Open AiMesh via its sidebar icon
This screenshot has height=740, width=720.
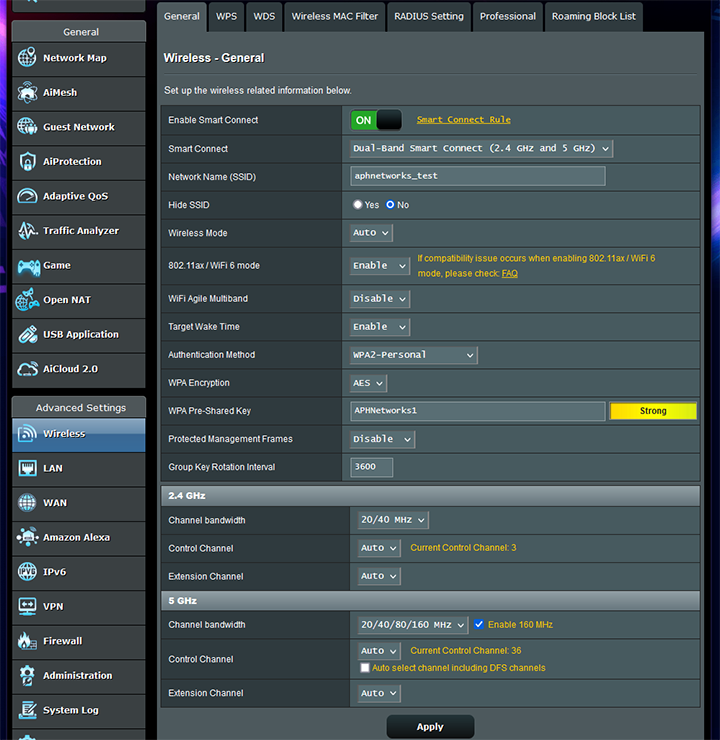pos(27,93)
